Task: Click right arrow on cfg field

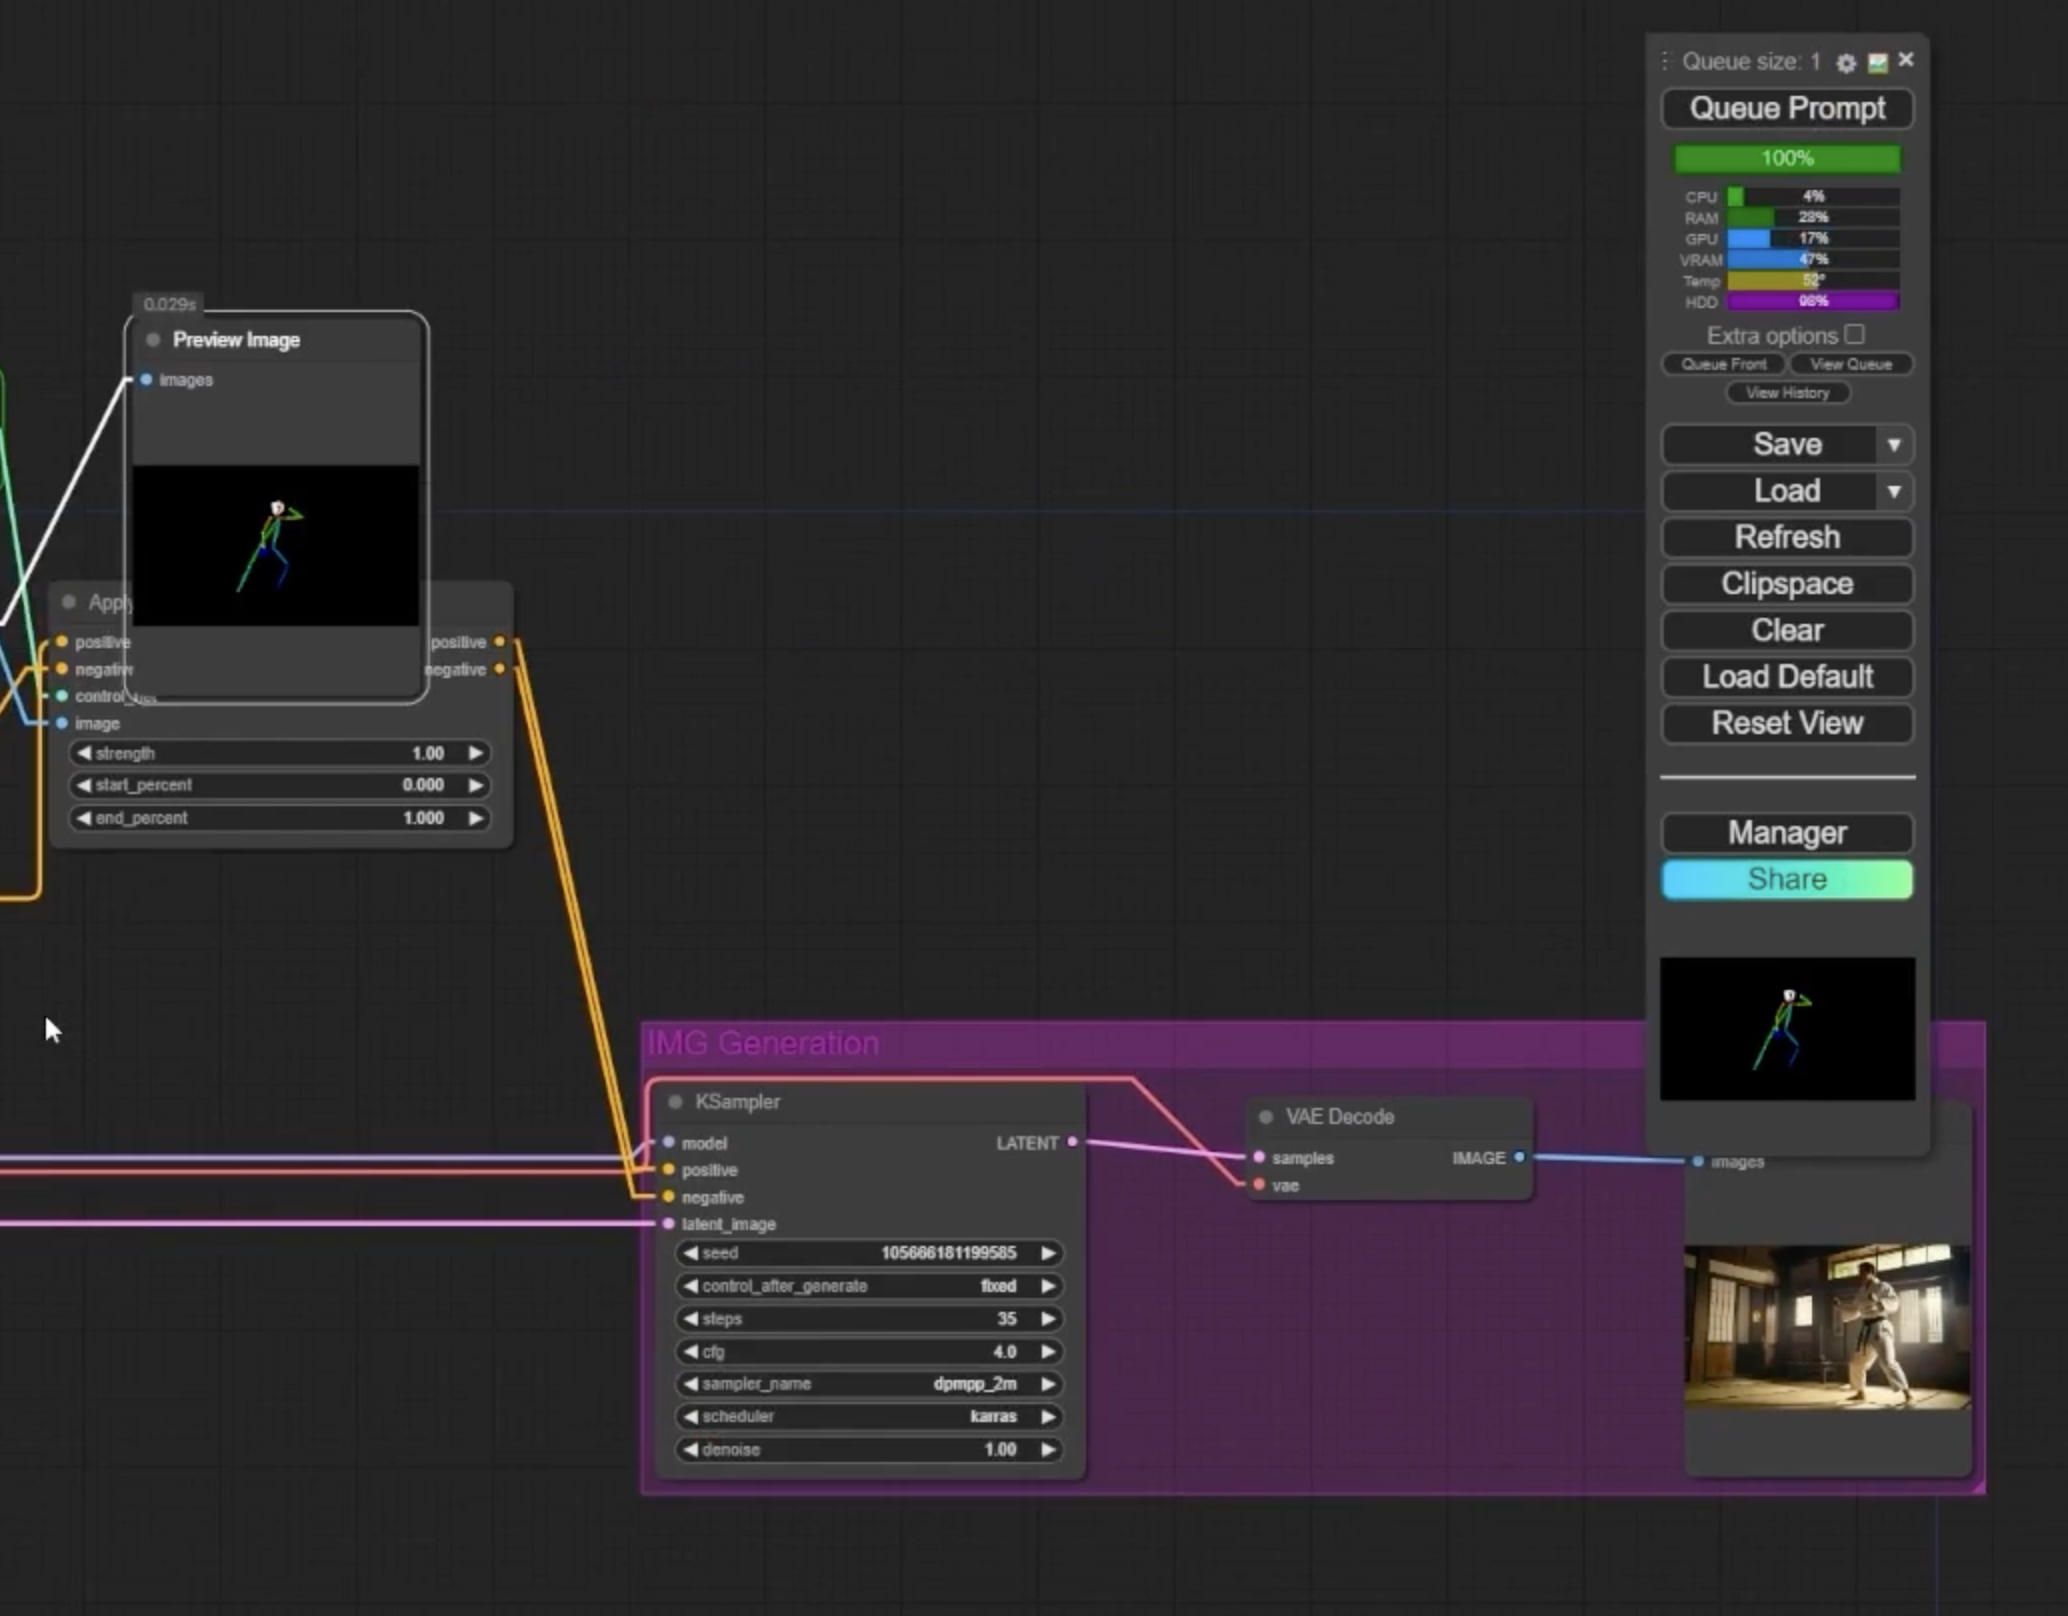Action: (1048, 1352)
